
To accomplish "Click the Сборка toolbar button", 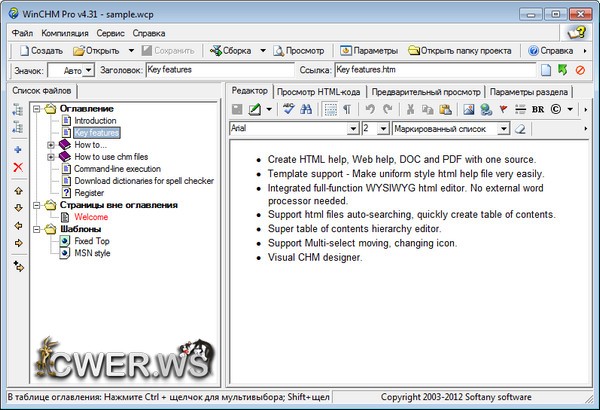I will 231,51.
